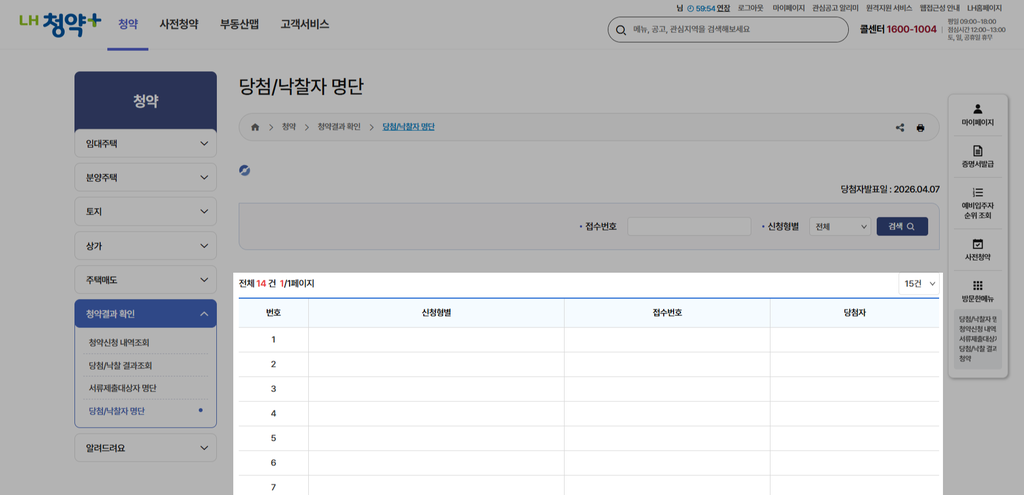
Task: Click 접수번호 column header
Action: coord(667,313)
